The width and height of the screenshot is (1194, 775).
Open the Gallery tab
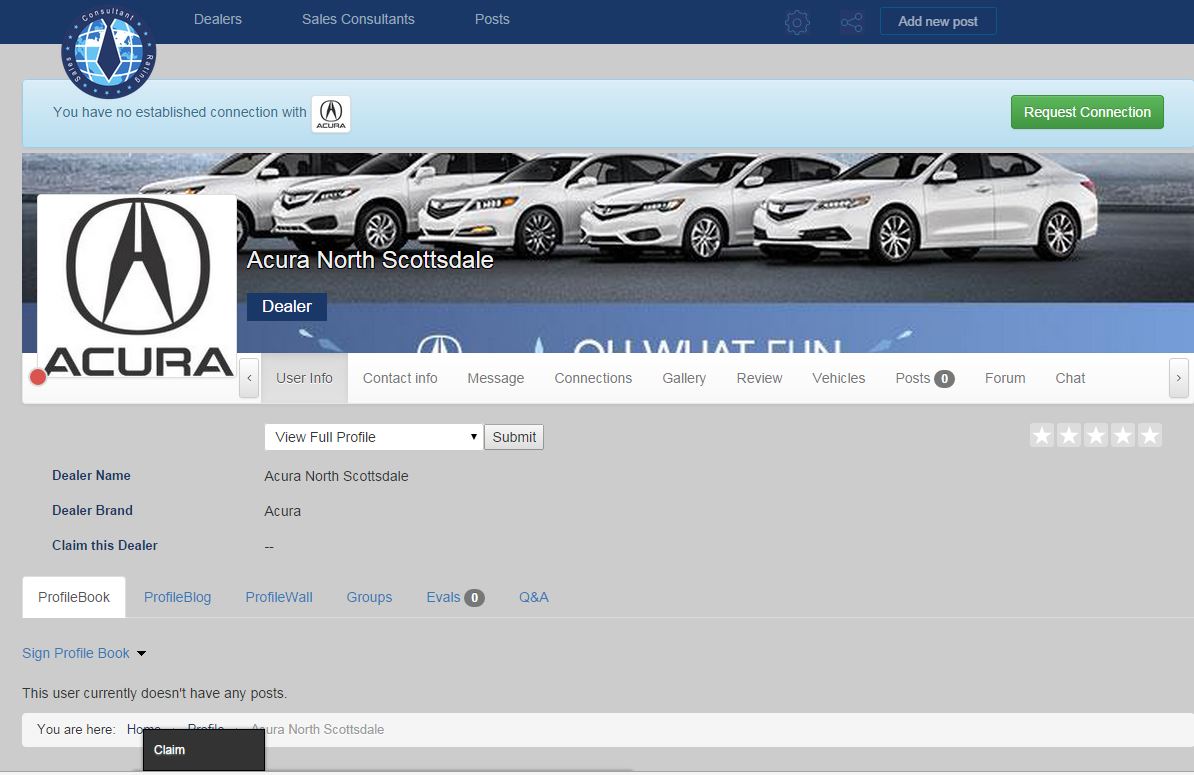click(684, 378)
